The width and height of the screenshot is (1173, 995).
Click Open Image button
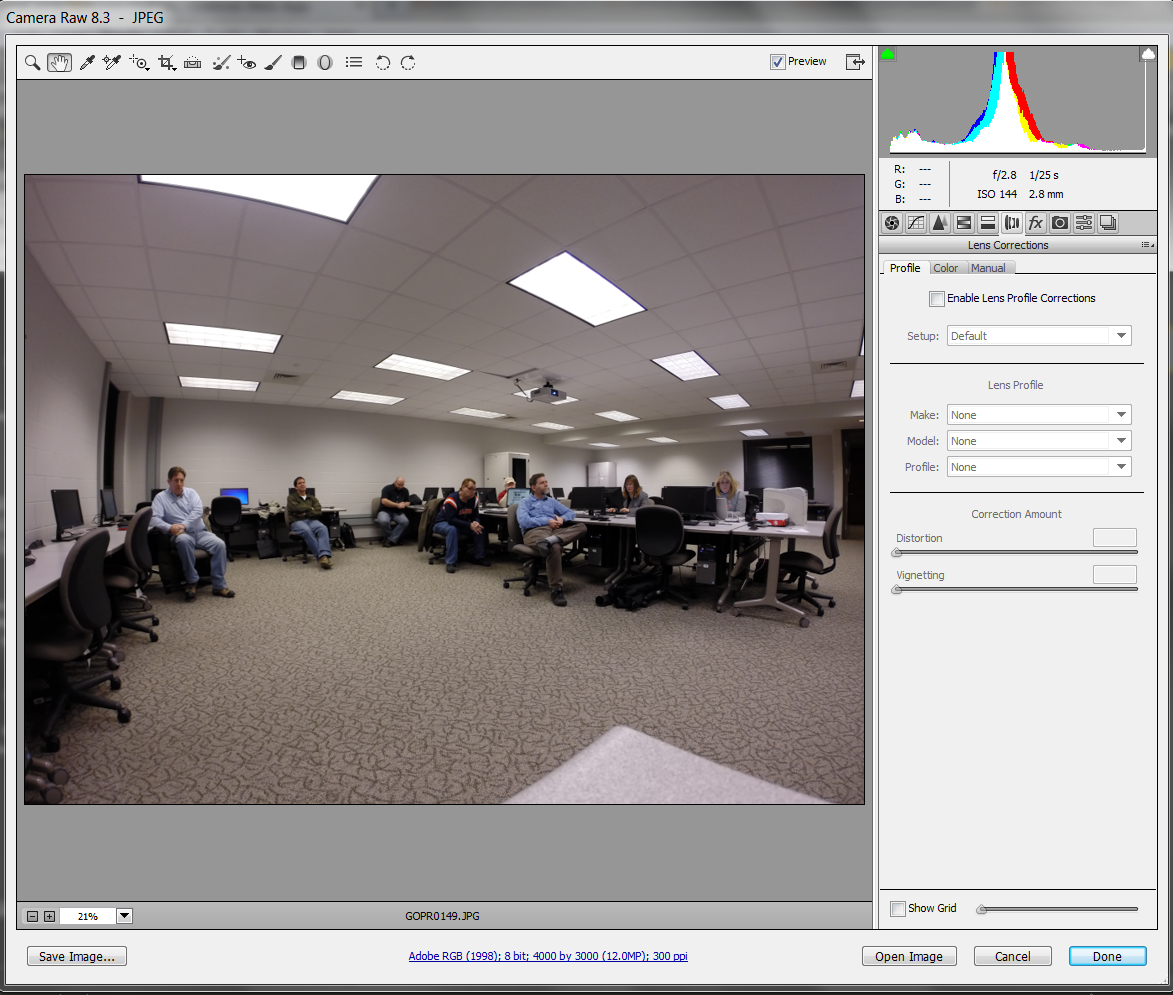click(x=909, y=956)
